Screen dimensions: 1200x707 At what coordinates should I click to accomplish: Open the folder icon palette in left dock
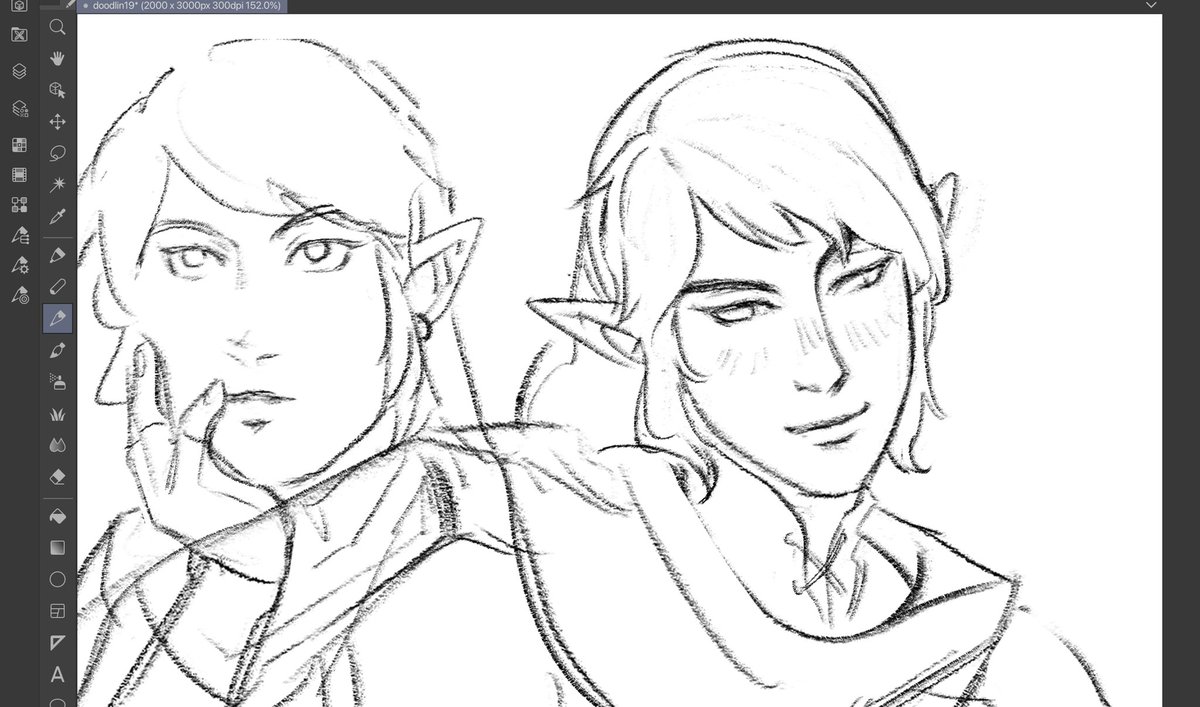pos(19,34)
